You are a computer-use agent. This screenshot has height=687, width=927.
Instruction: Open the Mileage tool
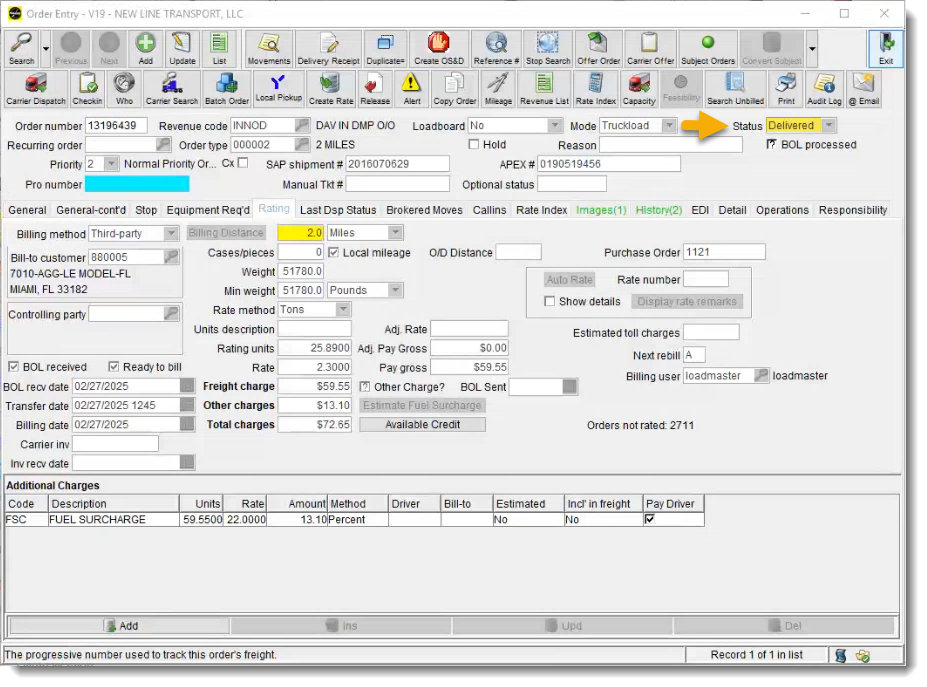click(498, 89)
